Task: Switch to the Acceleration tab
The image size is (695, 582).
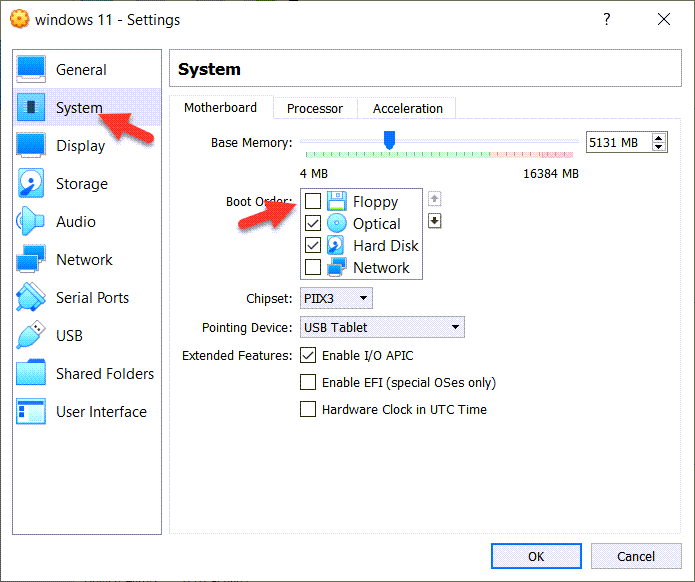Action: coord(408,108)
